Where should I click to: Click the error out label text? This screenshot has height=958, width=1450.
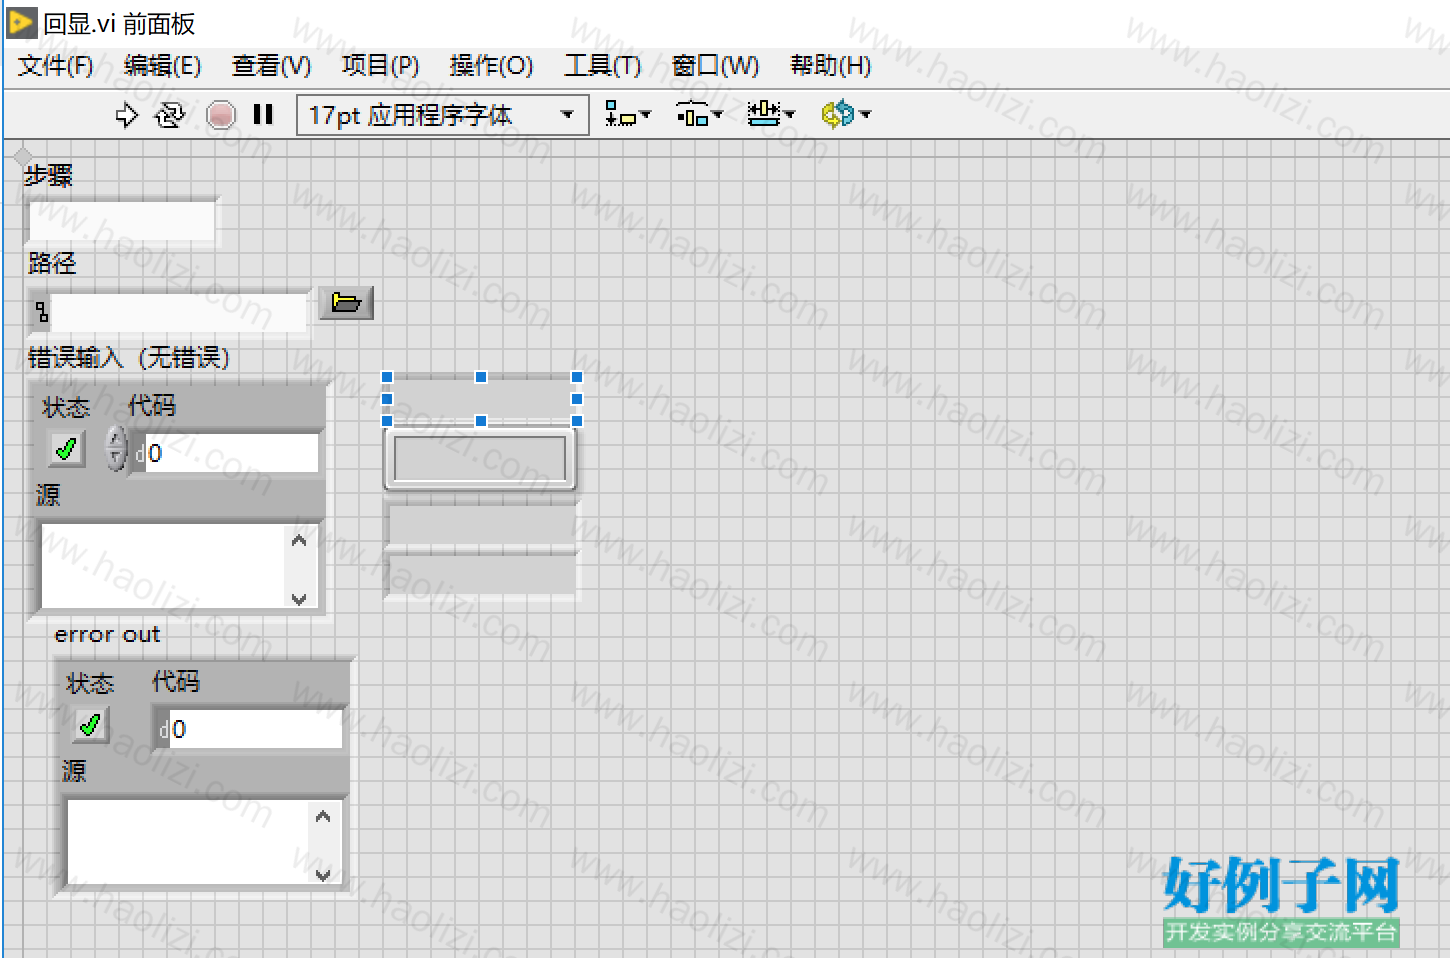(107, 634)
